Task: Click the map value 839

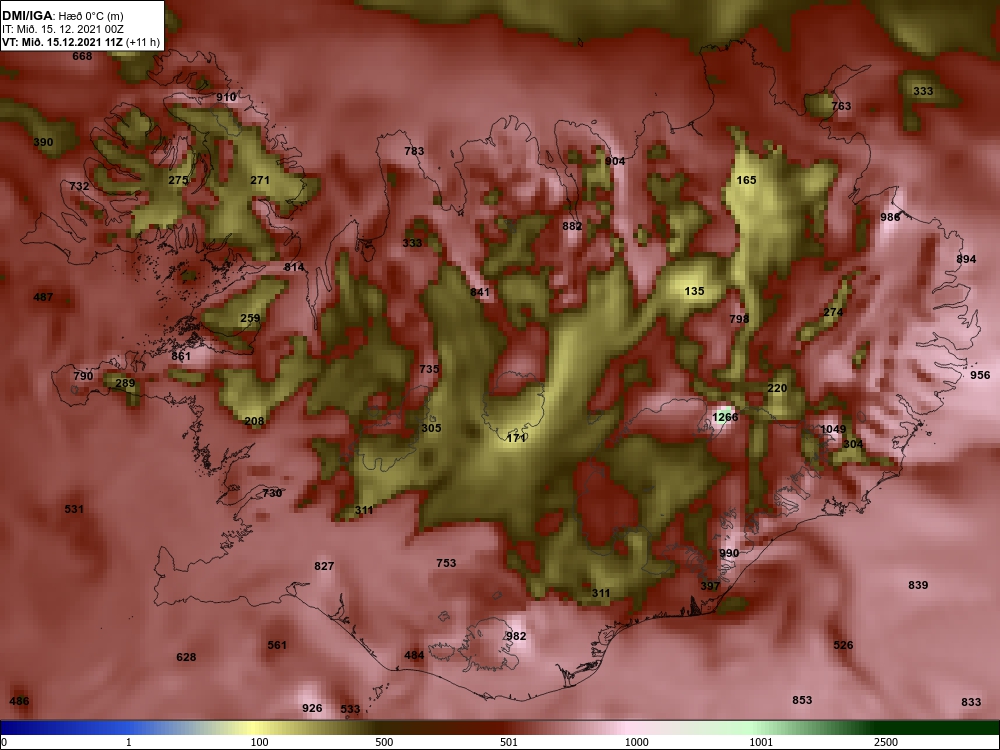Action: coord(918,585)
